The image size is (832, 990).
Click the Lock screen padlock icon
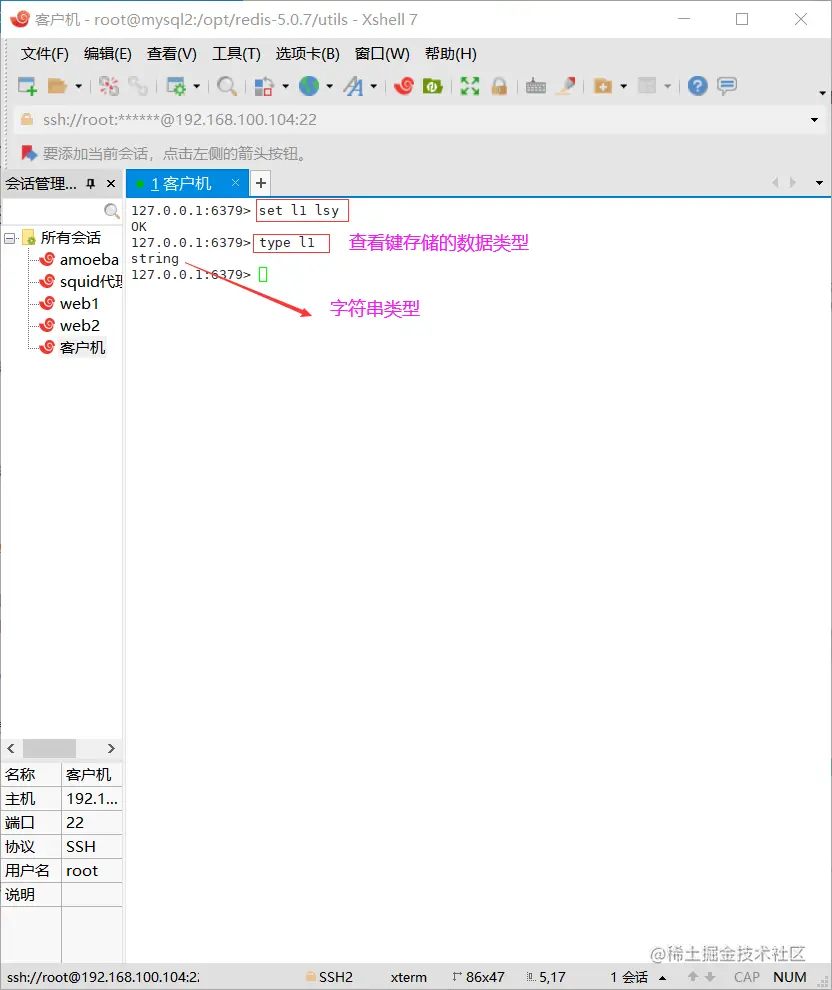(499, 86)
